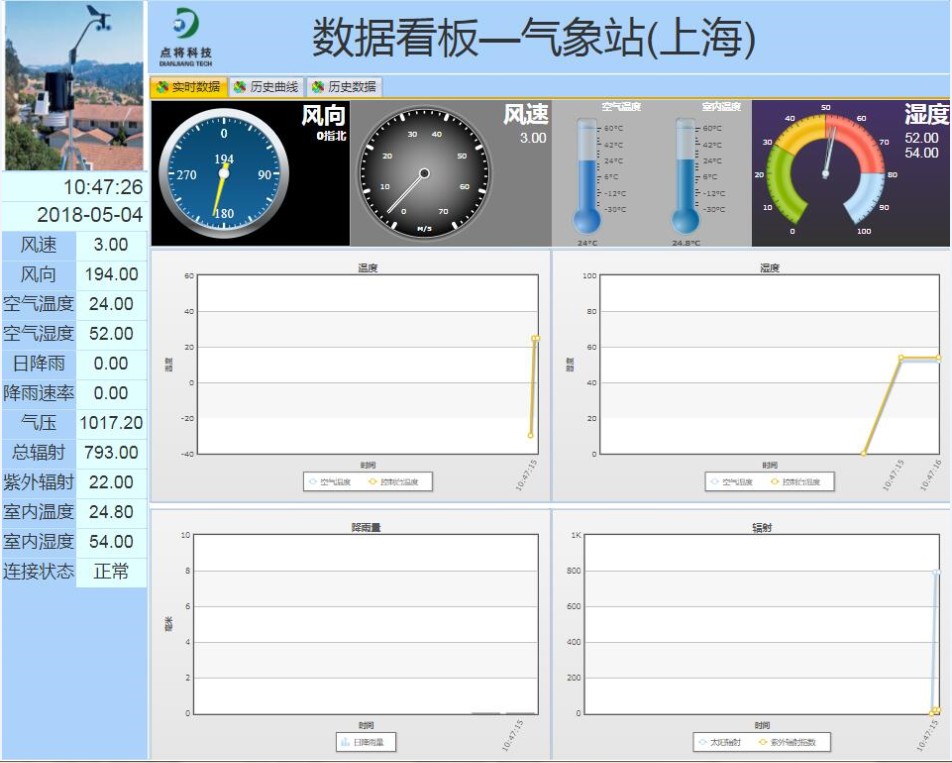Click the 湿度 semicircular colored gauge
This screenshot has height=763, width=952.
pos(825,168)
